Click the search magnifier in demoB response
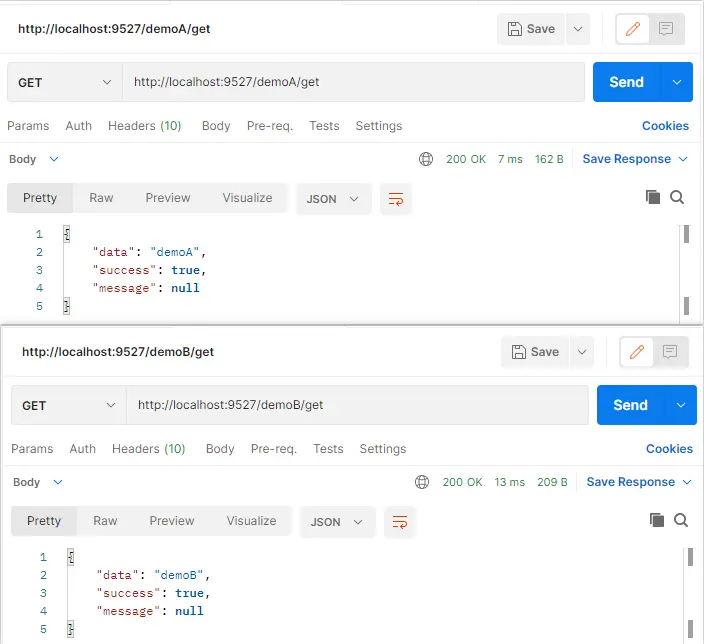The height and width of the screenshot is (644, 704). [681, 520]
